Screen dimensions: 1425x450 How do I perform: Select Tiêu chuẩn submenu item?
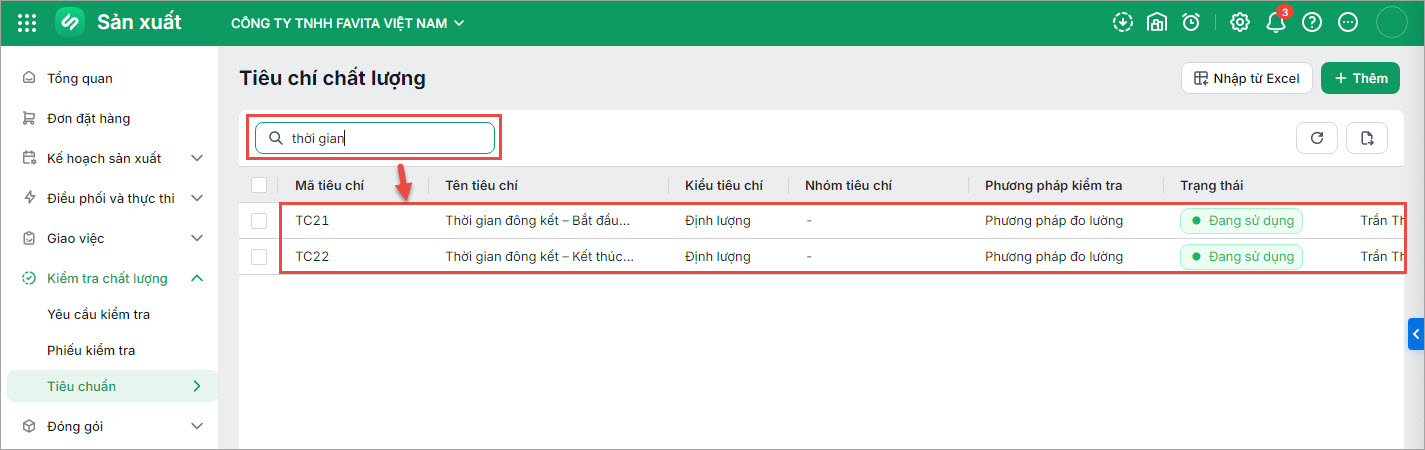click(x=112, y=386)
